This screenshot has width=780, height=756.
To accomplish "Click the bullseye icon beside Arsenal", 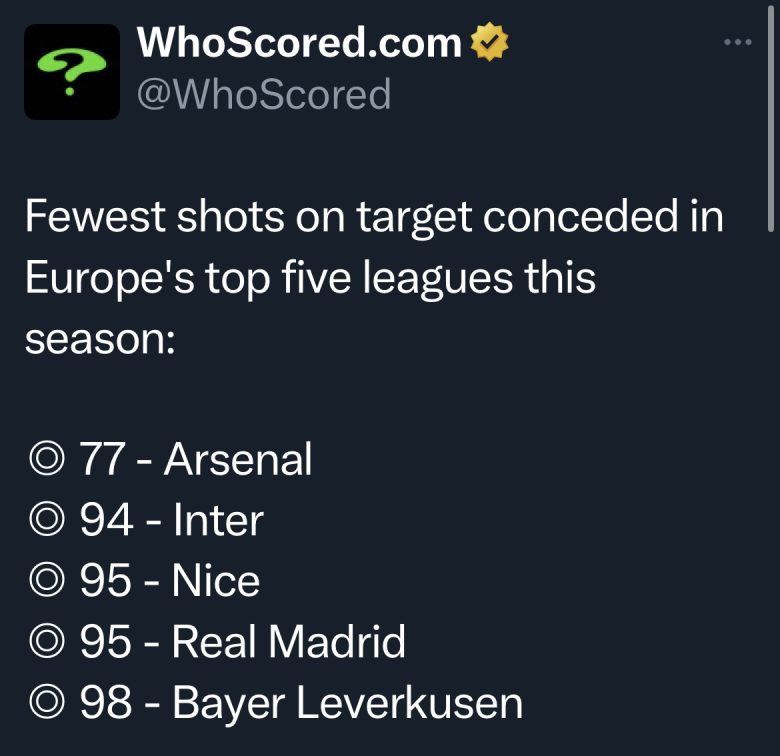I will 45,460.
